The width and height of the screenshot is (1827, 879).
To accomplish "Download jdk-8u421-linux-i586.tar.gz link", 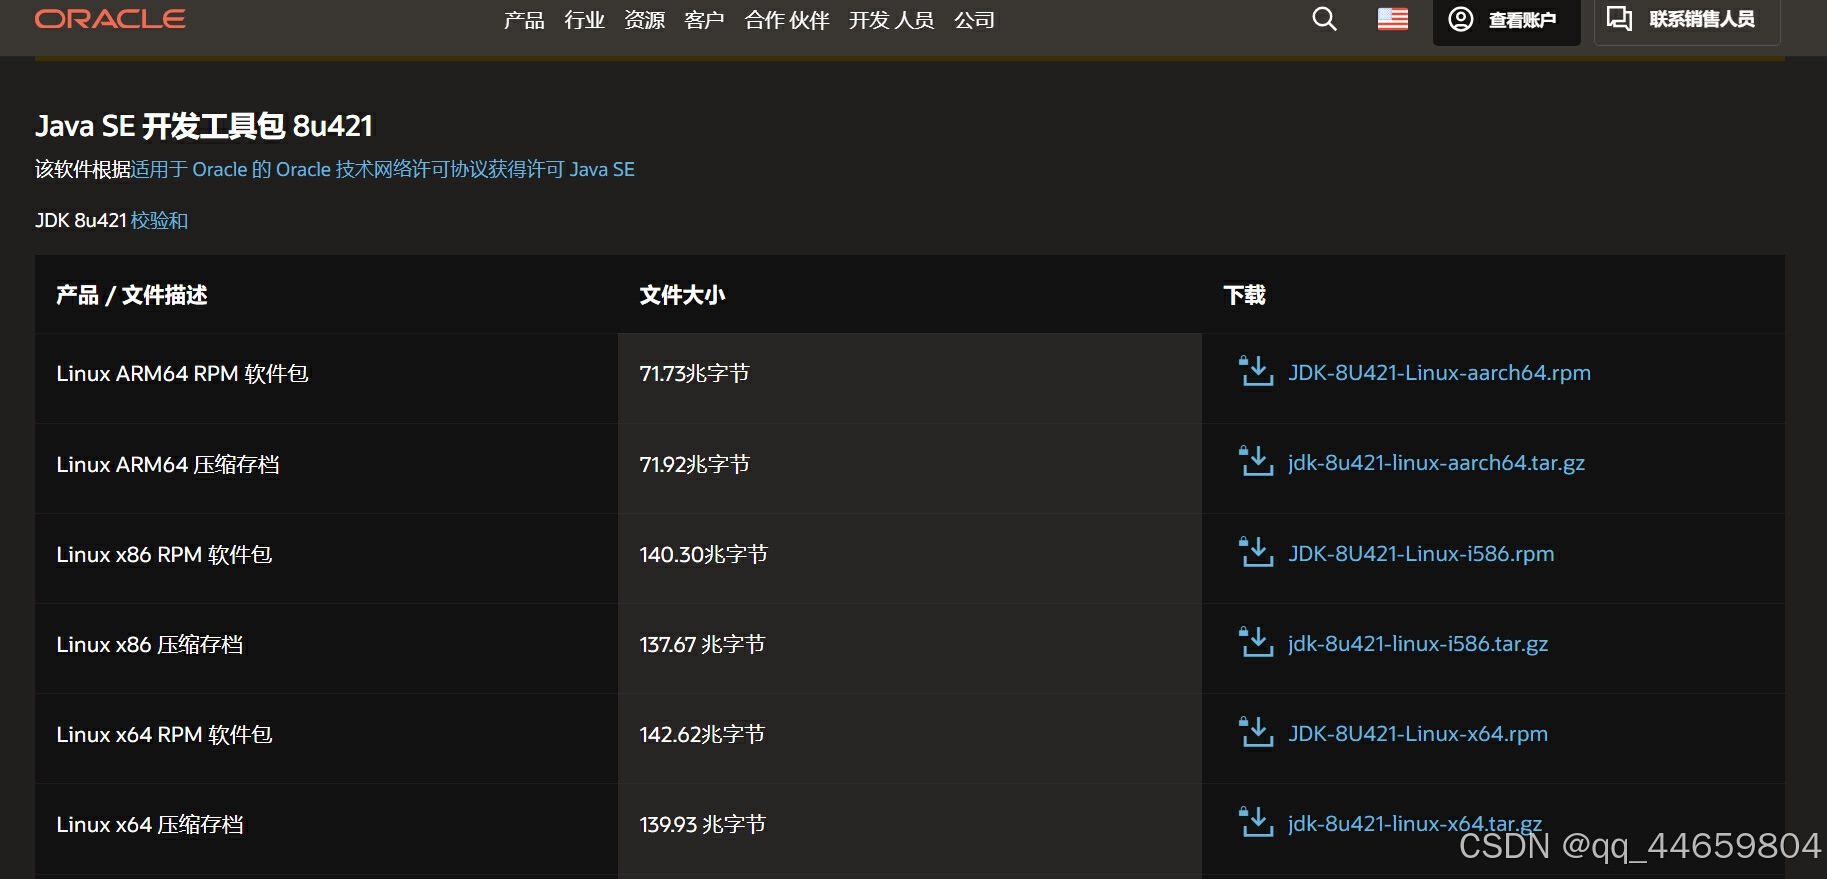I will (x=1418, y=643).
